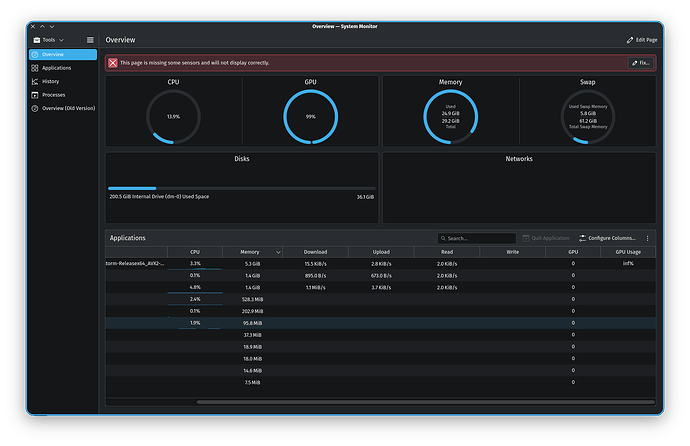The image size is (690, 446).
Task: Click the red error icon in the warning banner
Action: pos(113,62)
